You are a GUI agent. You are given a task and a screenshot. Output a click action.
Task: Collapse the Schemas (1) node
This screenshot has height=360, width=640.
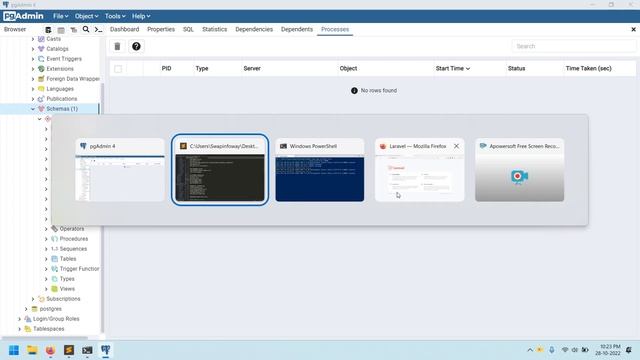coord(33,109)
